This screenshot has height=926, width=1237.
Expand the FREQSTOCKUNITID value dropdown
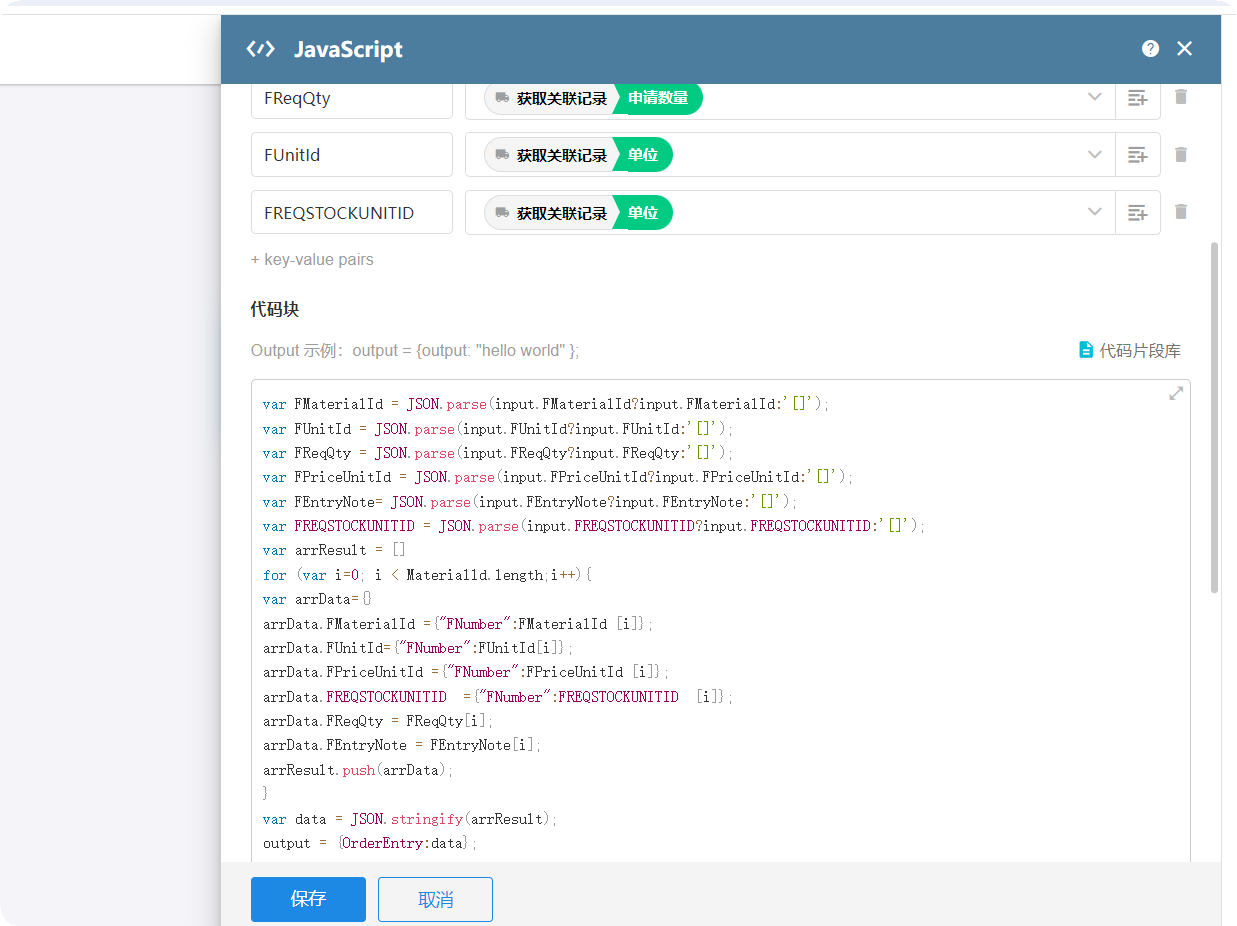tap(1094, 213)
